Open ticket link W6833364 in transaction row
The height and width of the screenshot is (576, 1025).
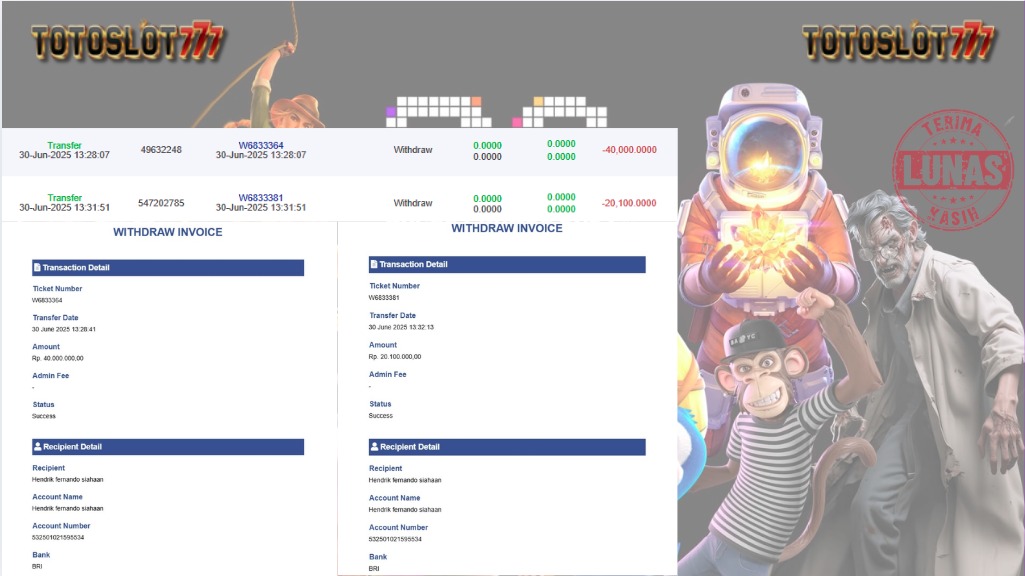coord(261,145)
